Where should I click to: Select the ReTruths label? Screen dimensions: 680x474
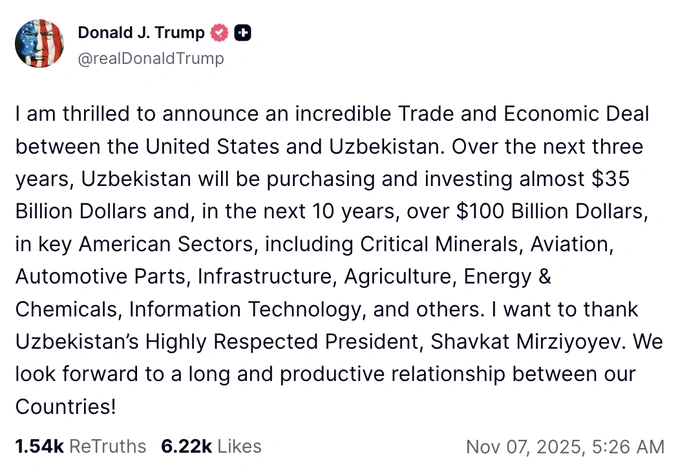104,446
